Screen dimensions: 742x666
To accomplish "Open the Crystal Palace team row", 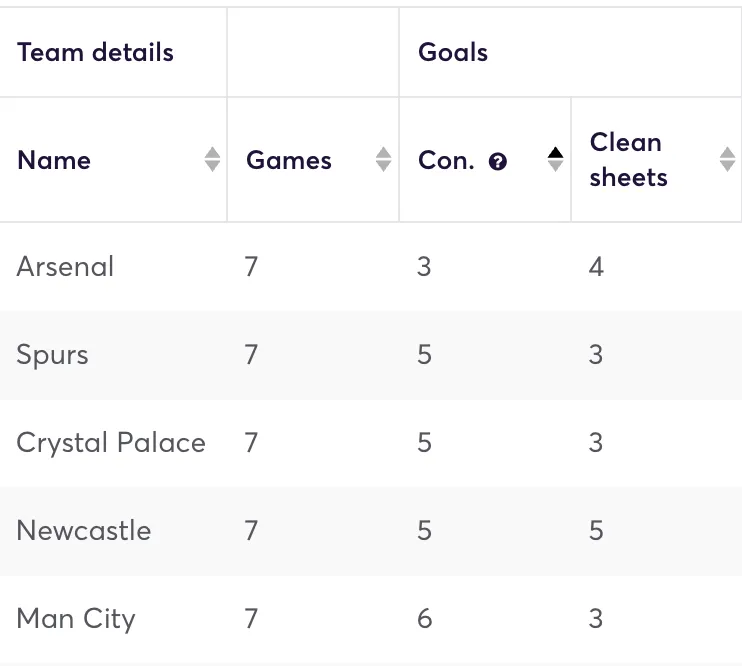I will coord(111,443).
